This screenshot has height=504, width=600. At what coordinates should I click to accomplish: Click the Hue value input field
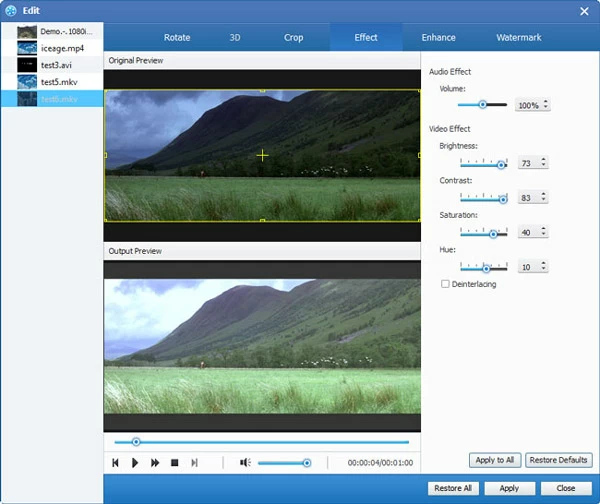(x=527, y=268)
